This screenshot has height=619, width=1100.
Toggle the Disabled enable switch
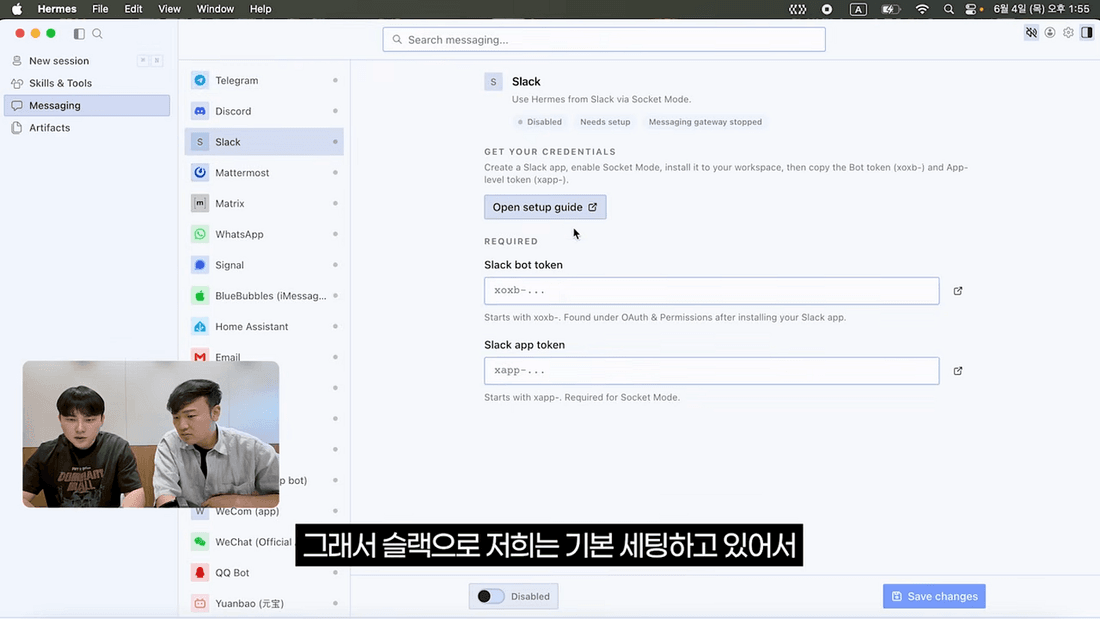tap(490, 597)
